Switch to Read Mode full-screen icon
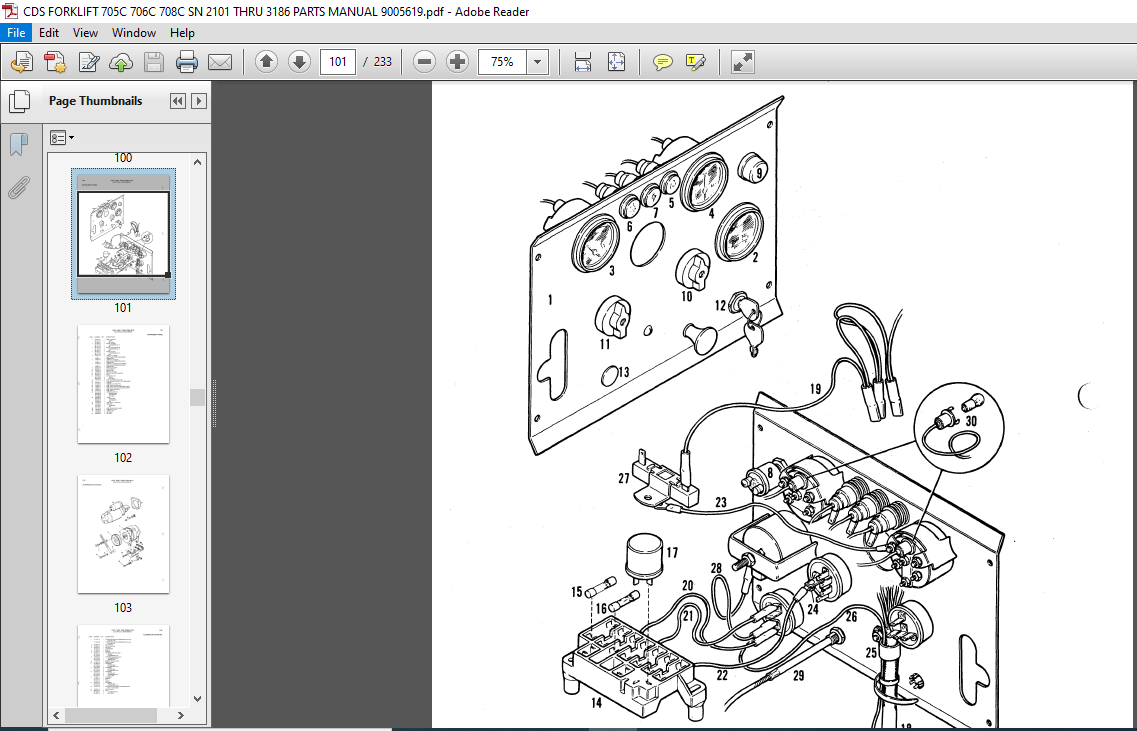Image resolution: width=1137 pixels, height=731 pixels. (x=742, y=62)
